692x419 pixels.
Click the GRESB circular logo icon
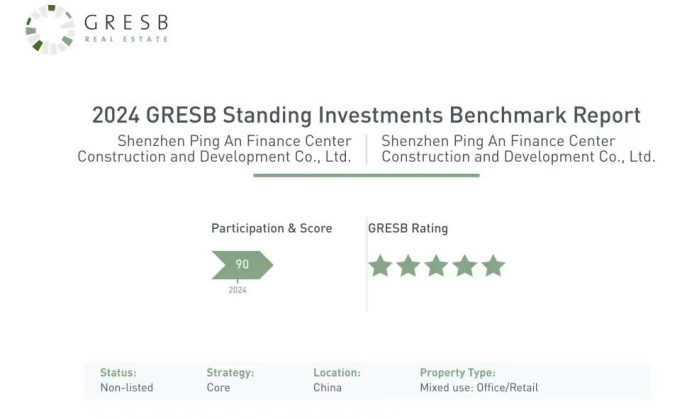point(50,28)
